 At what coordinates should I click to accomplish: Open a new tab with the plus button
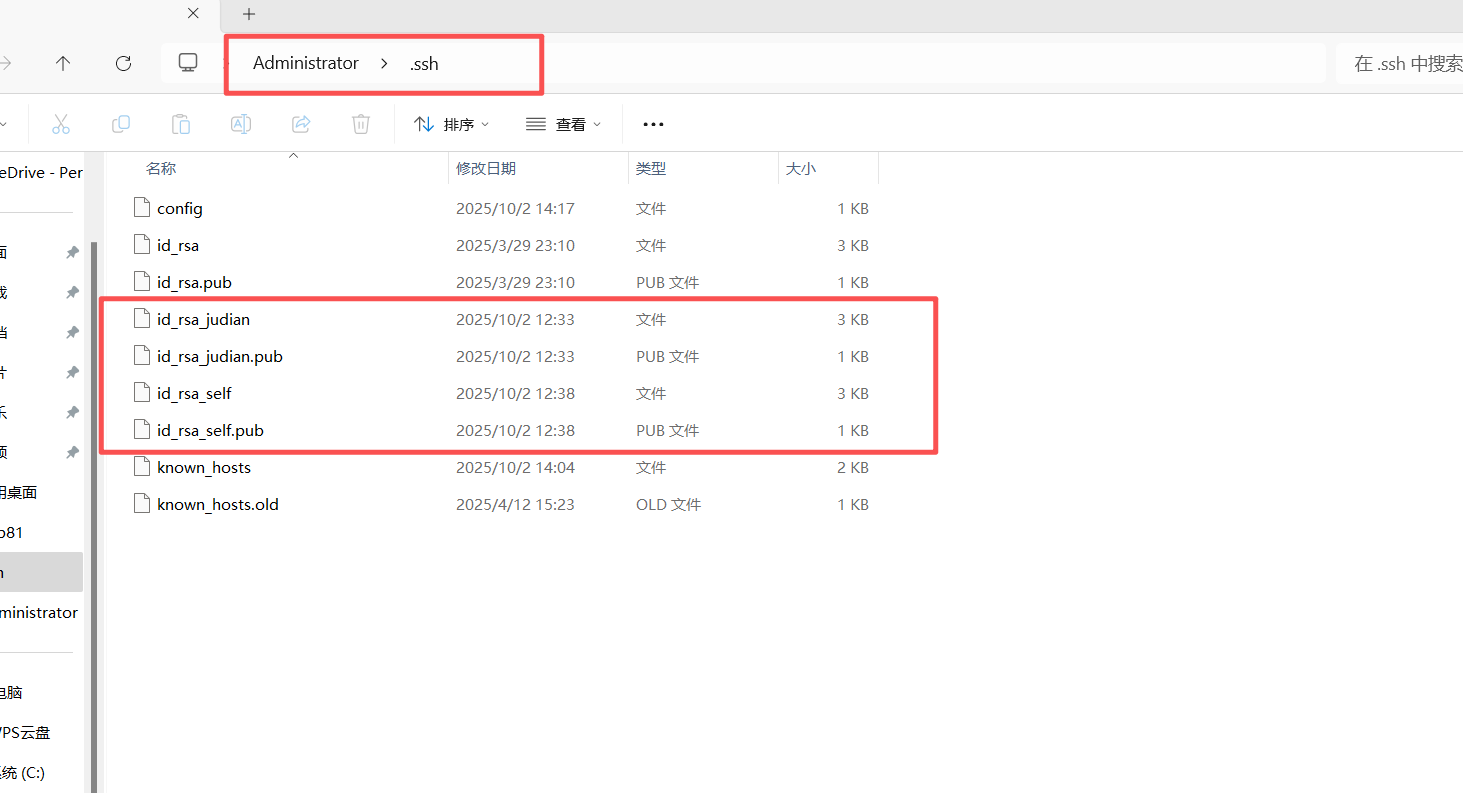249,14
